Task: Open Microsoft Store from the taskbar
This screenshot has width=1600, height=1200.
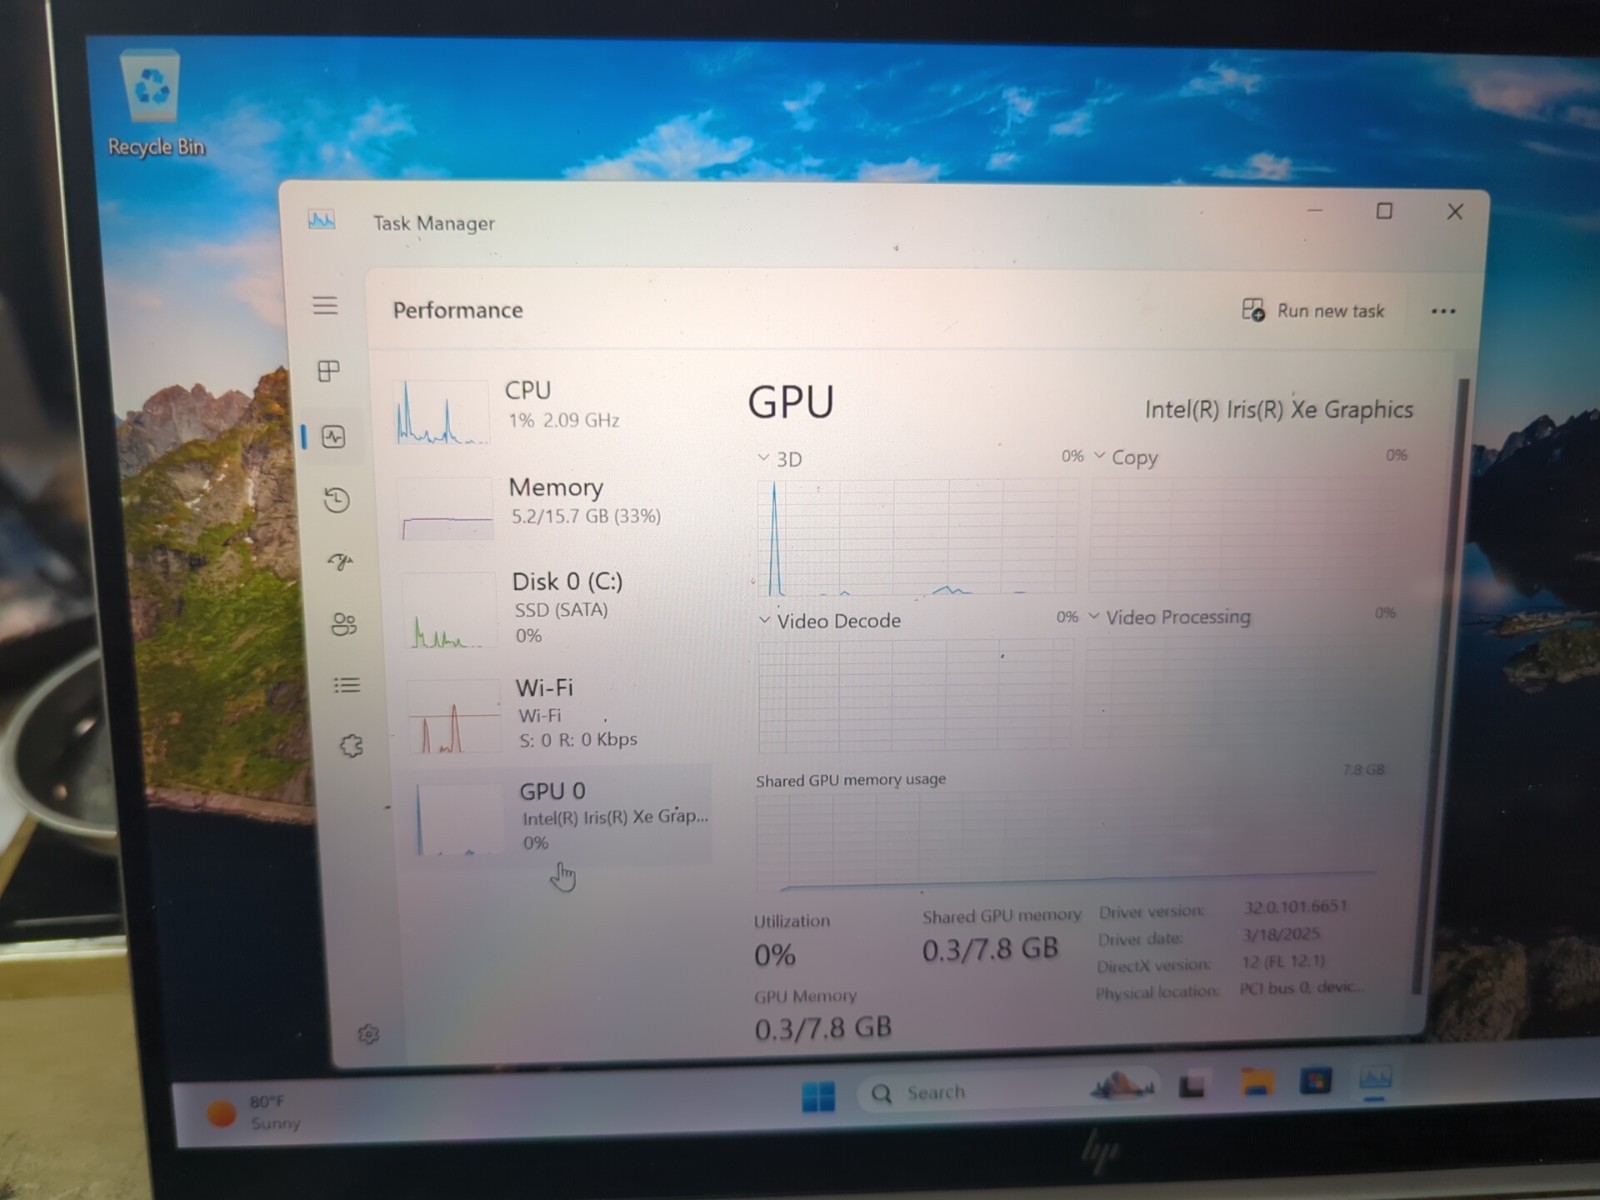Action: (x=1316, y=1081)
